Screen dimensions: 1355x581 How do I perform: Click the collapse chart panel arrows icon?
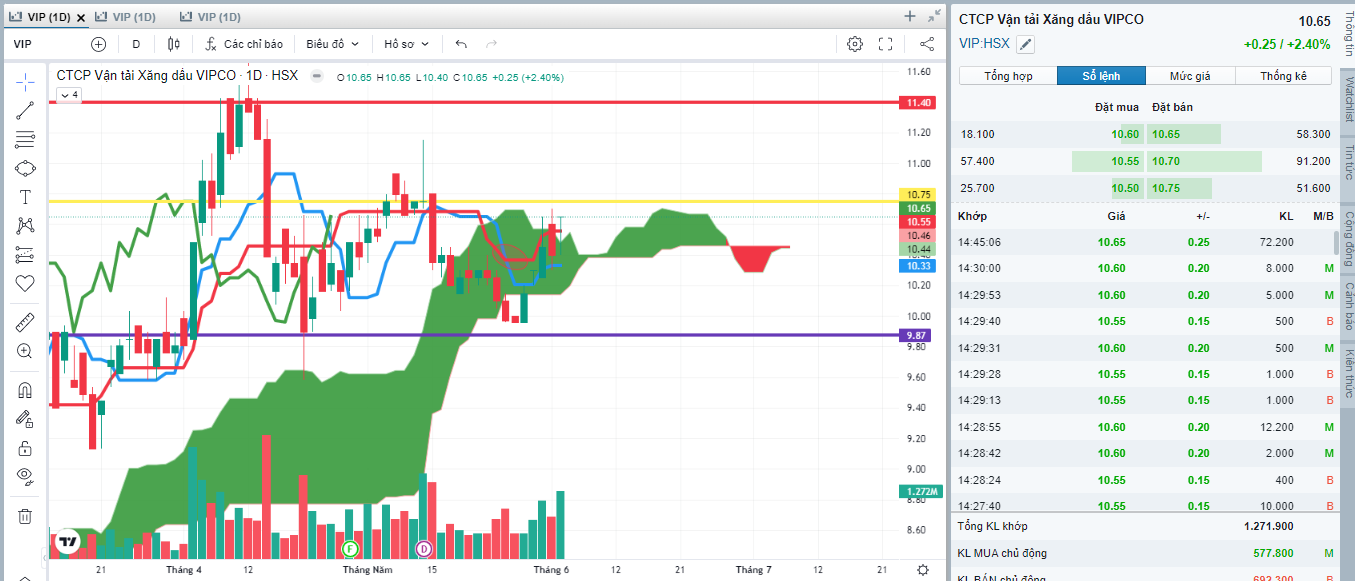tap(934, 16)
